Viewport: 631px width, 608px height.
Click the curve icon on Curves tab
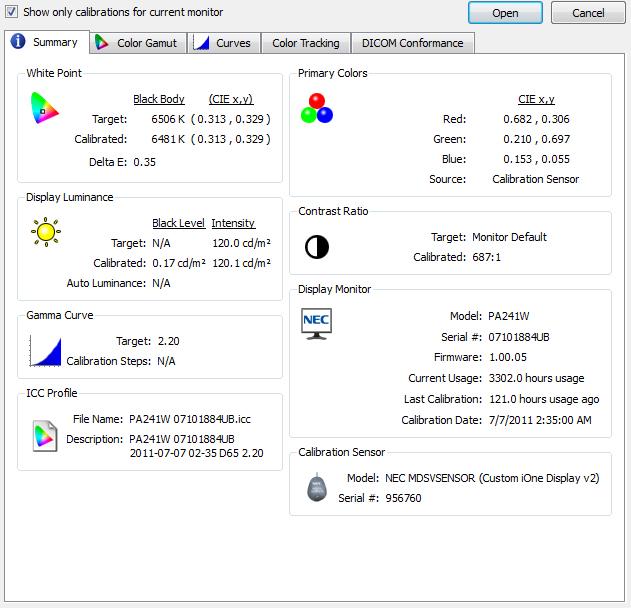tap(201, 42)
